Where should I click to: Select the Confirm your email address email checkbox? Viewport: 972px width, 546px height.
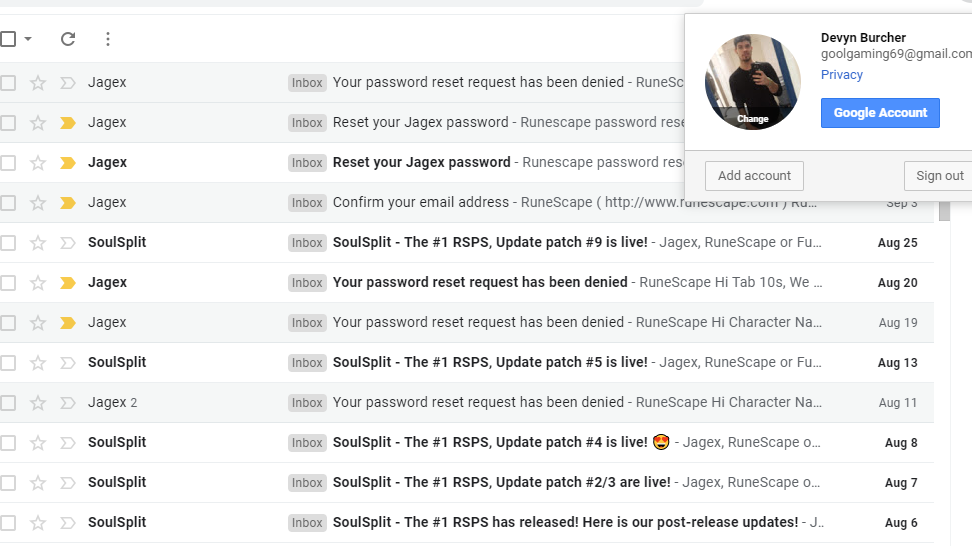8,203
